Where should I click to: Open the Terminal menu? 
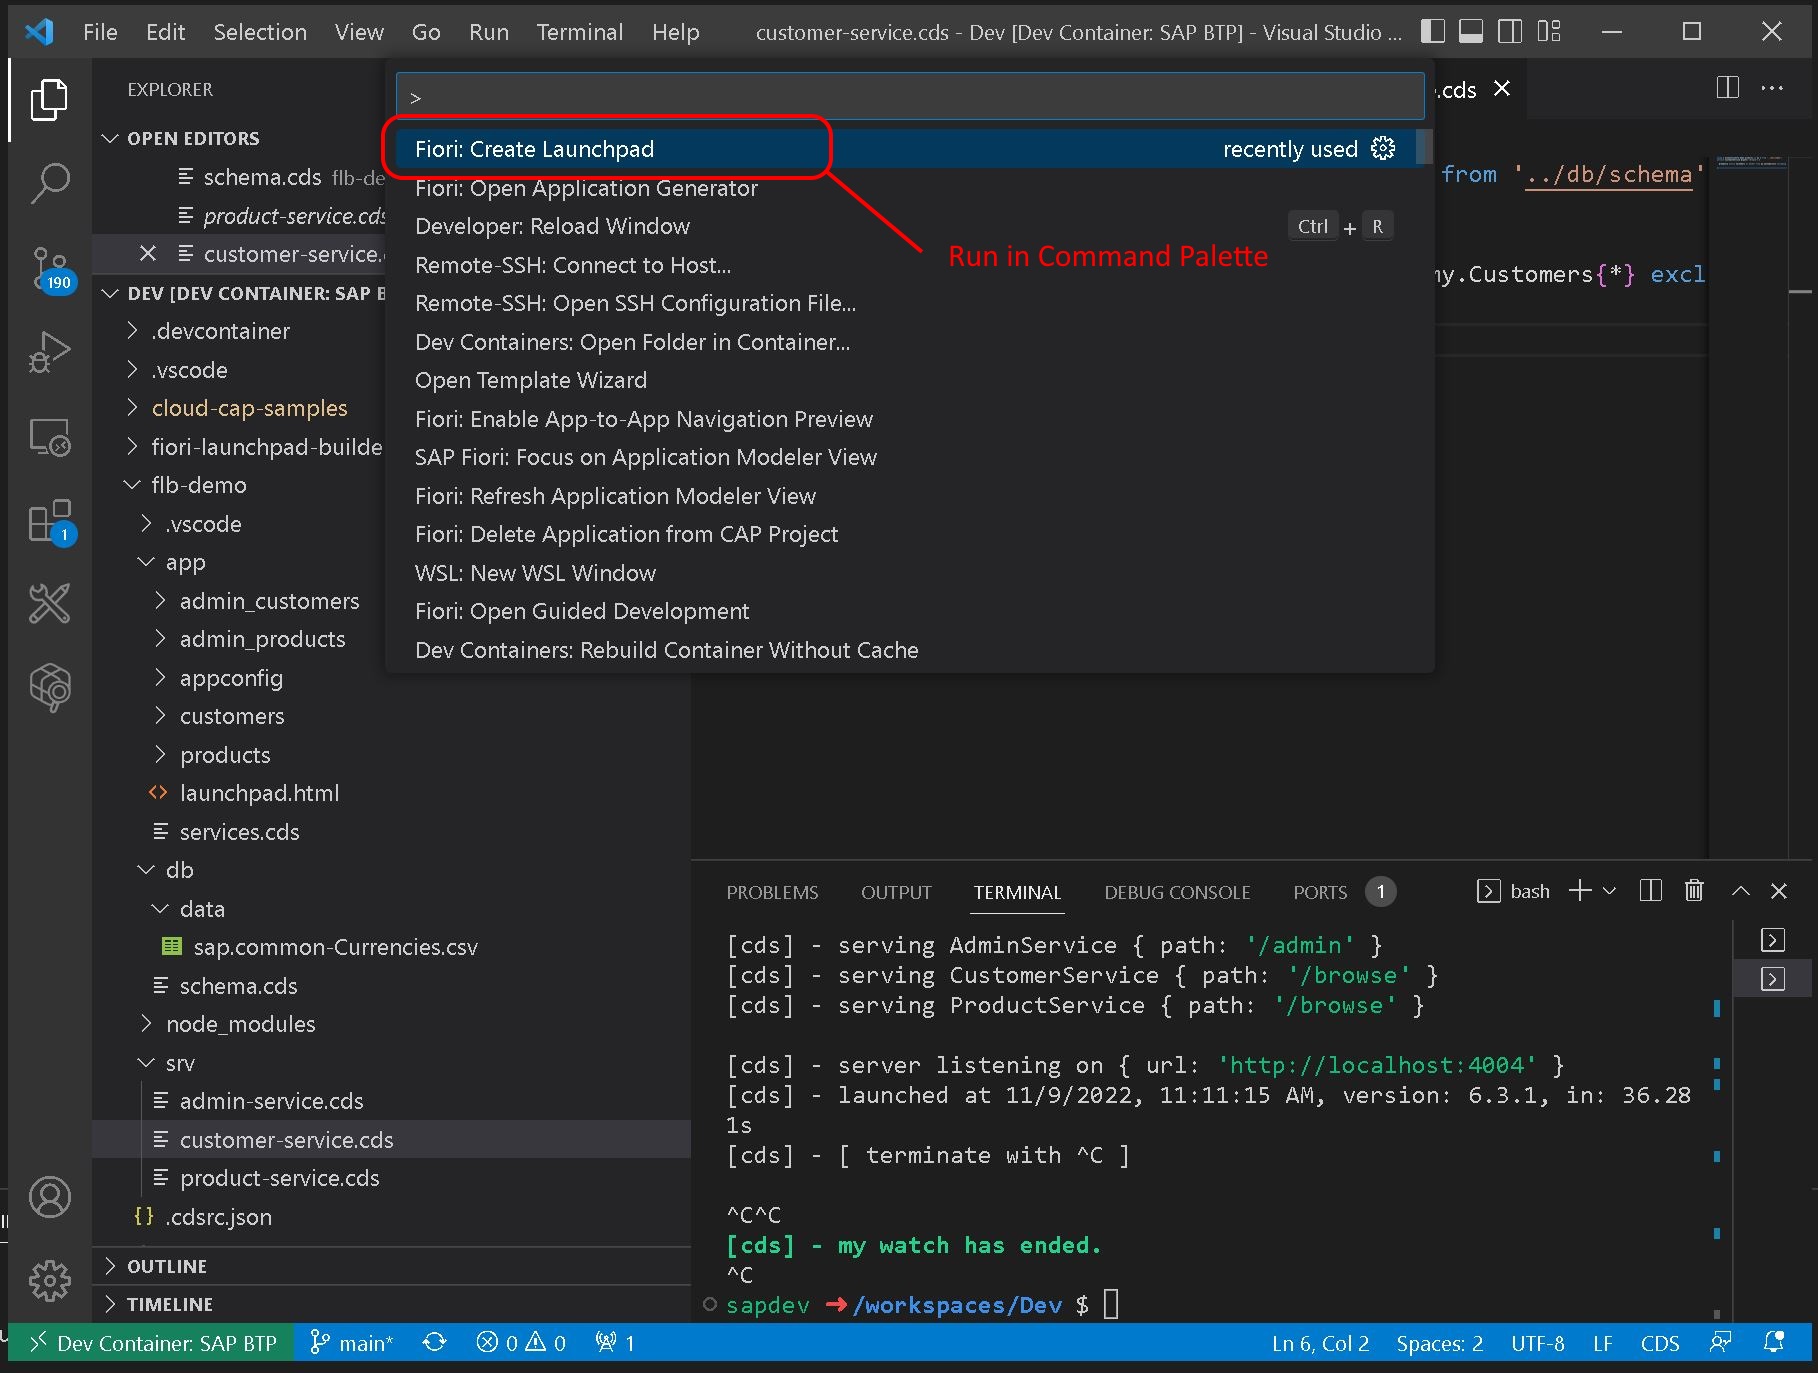580,32
